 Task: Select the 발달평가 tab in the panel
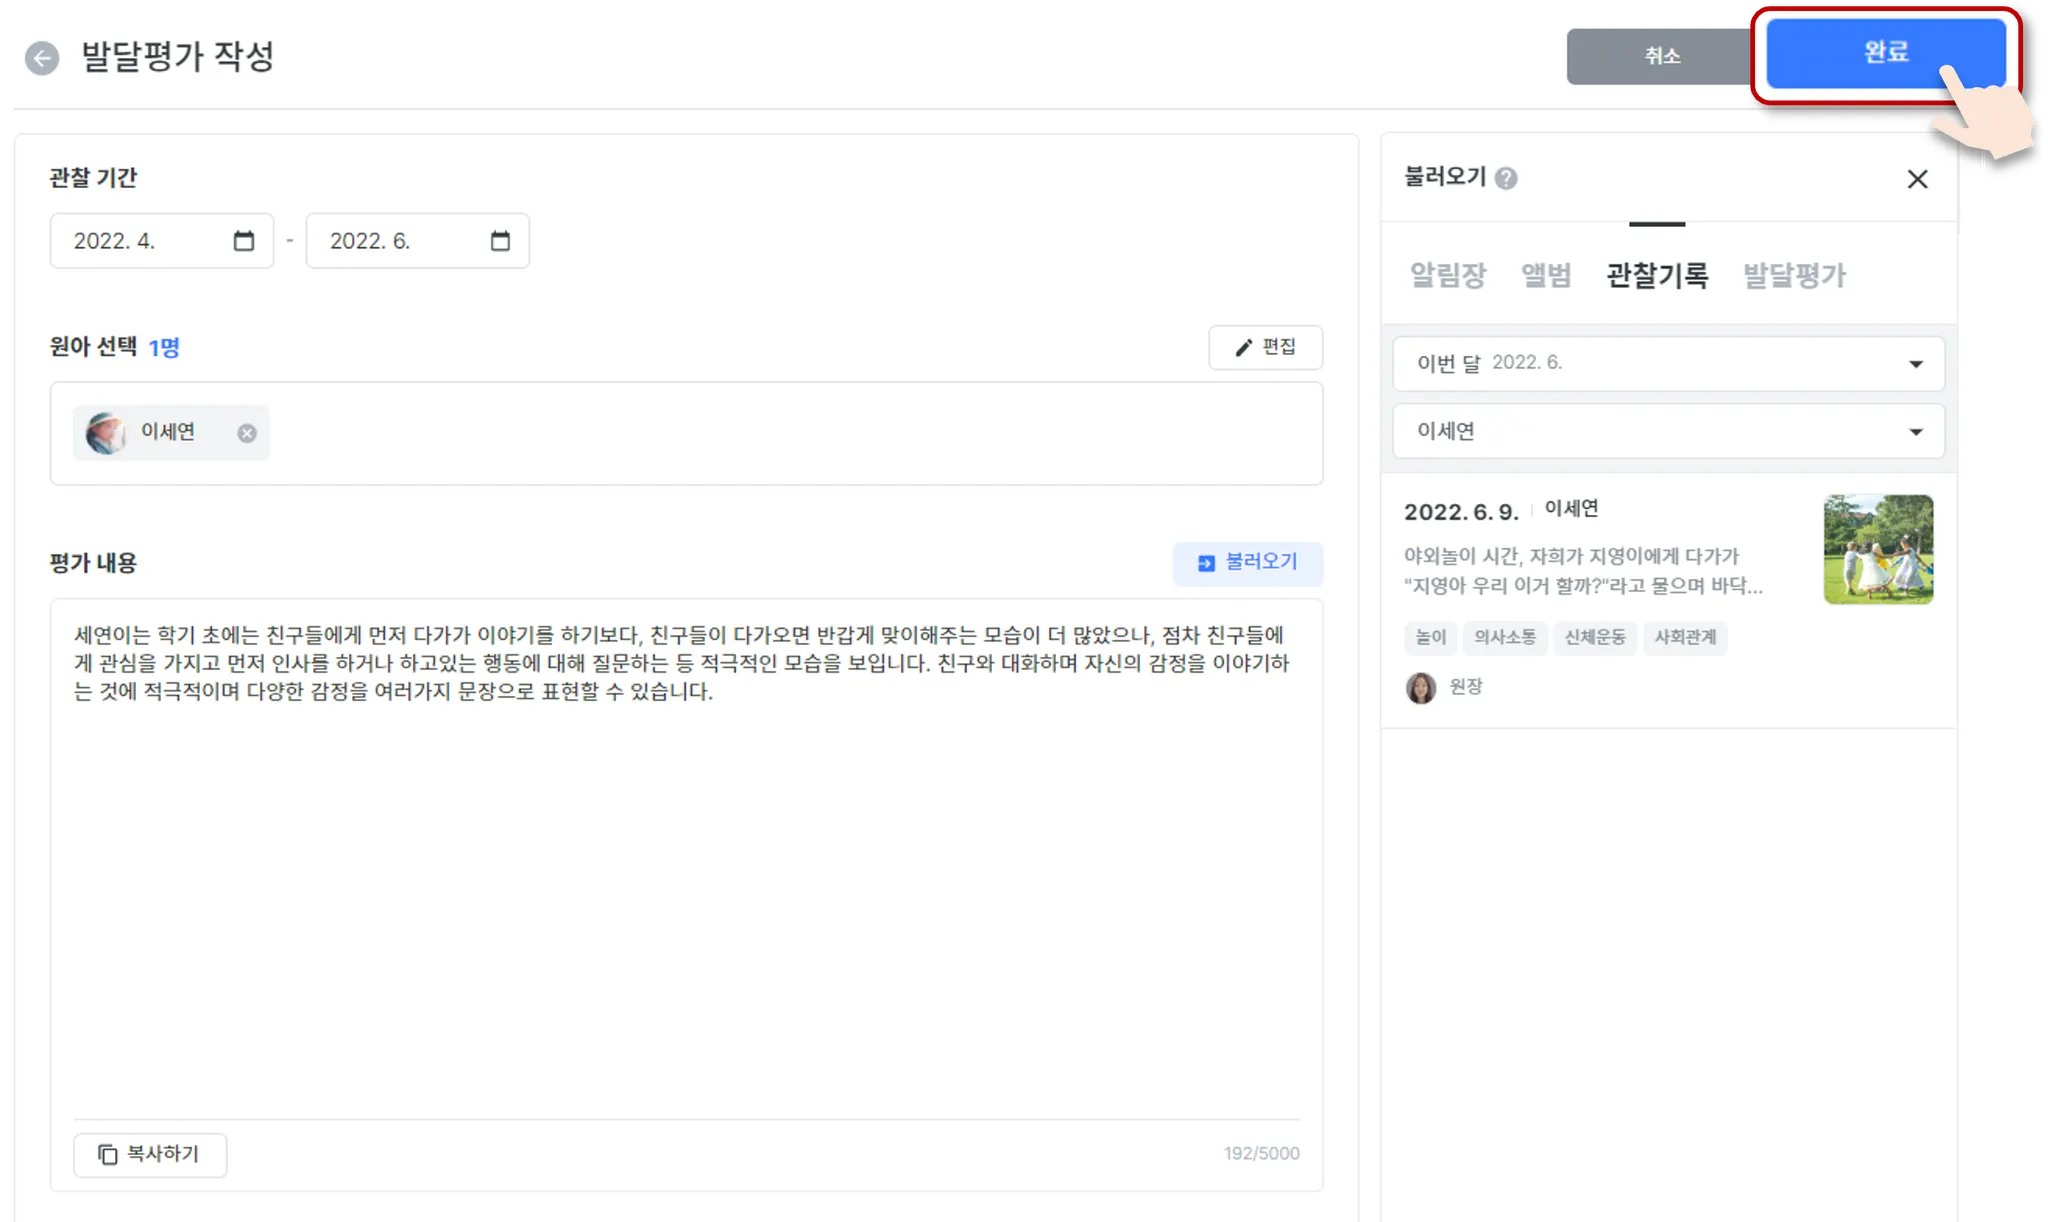click(1794, 275)
